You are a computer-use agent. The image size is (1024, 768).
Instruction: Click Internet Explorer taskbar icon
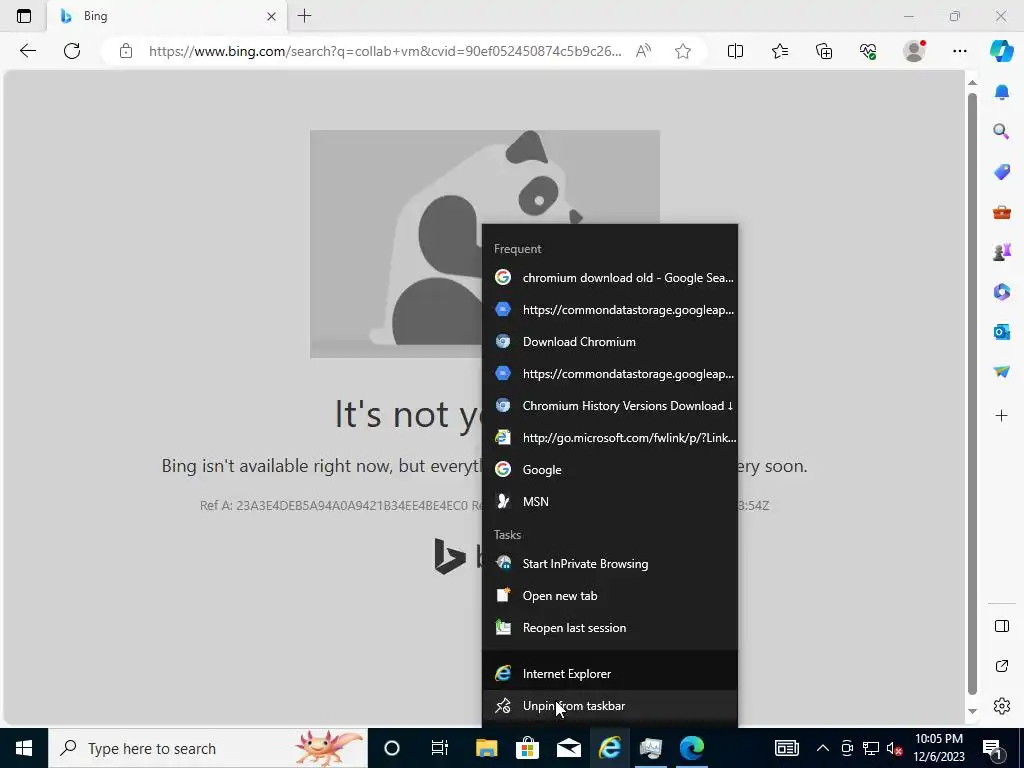coord(610,748)
